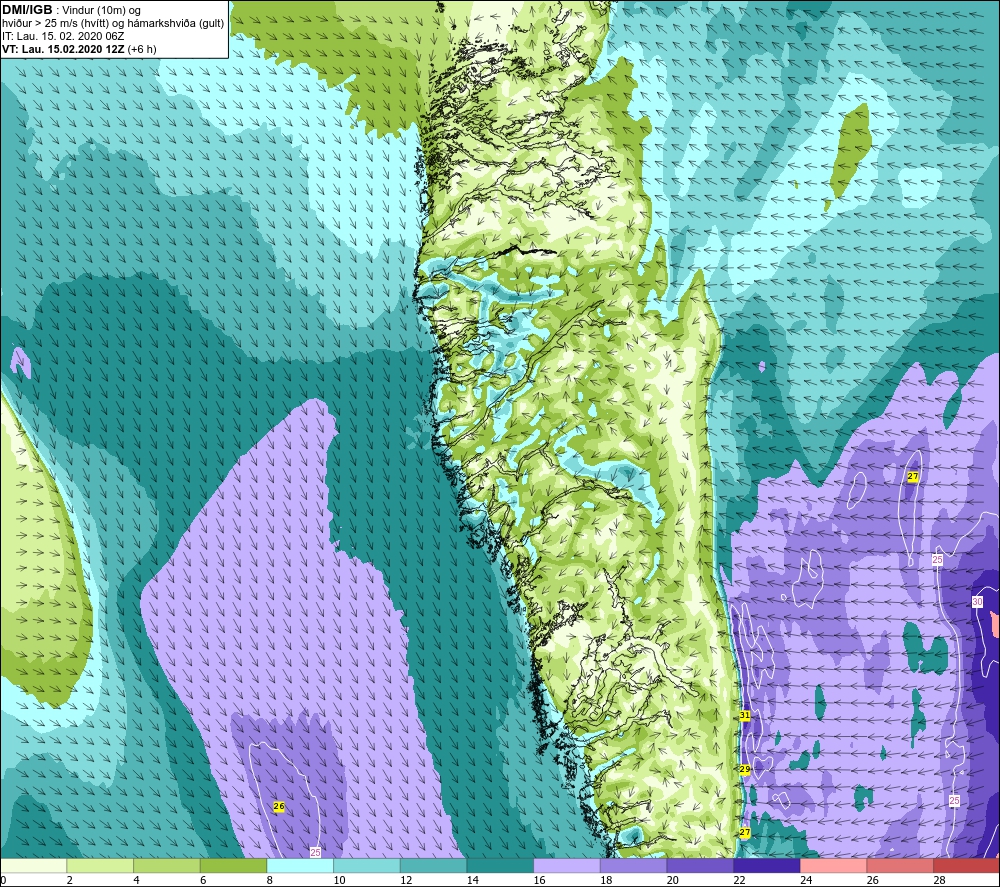This screenshot has width=1000, height=887.
Task: Click the white '30' contour label
Action: [978, 601]
